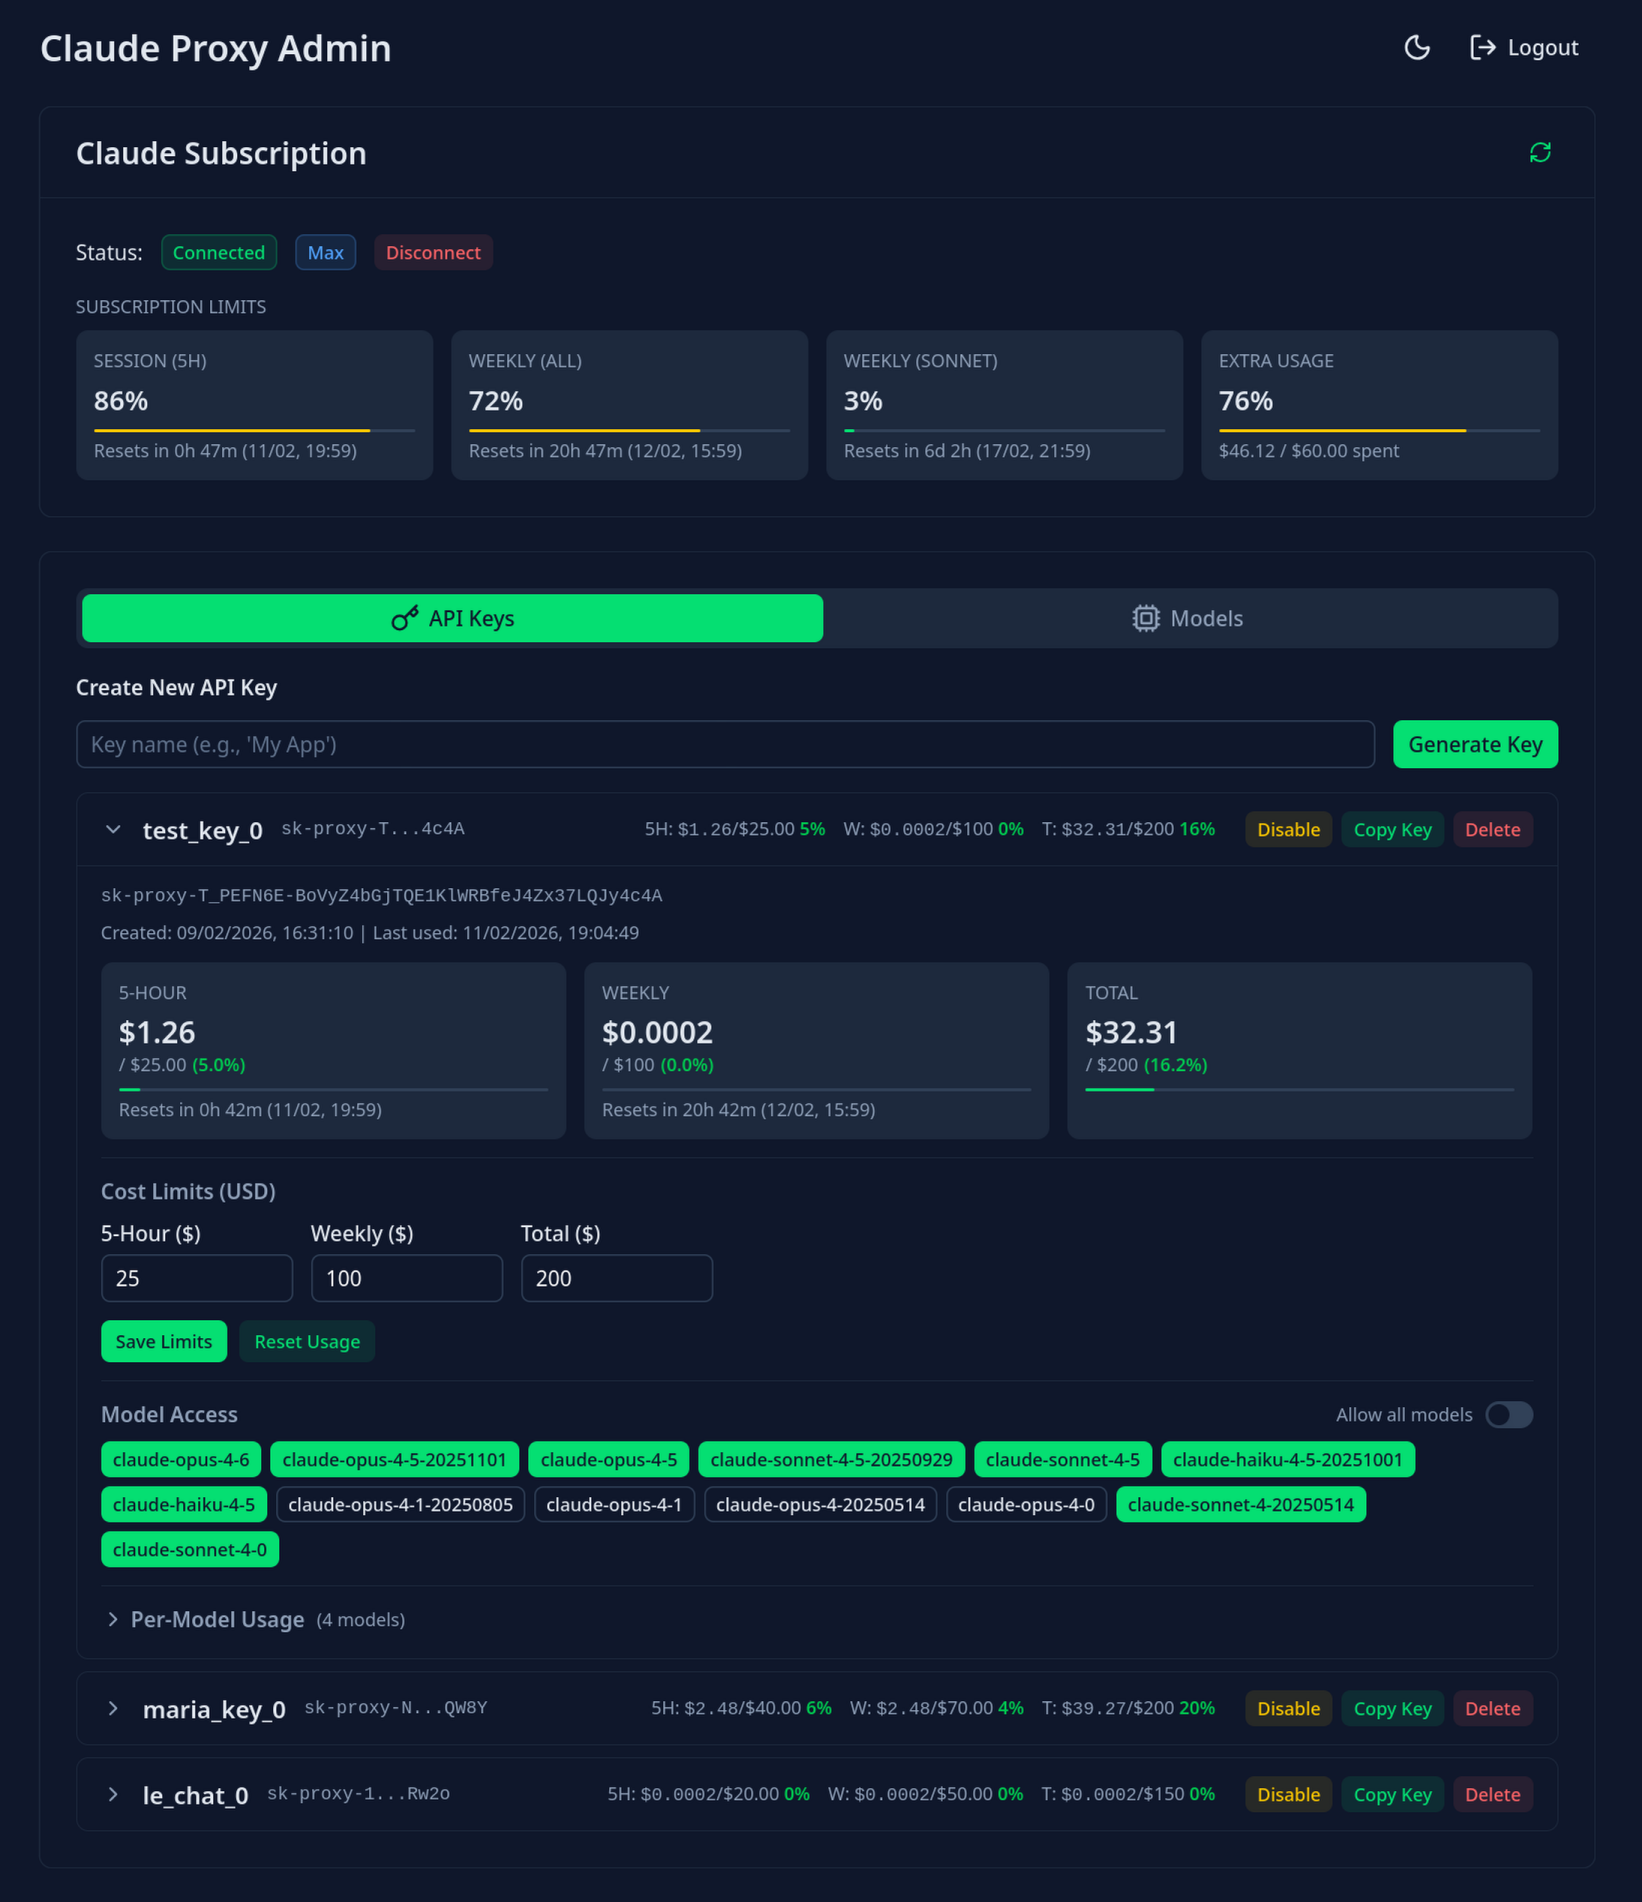Screen dimensions: 1642x1902
Task: Expand the maria_key_0 row
Action: coord(113,1708)
